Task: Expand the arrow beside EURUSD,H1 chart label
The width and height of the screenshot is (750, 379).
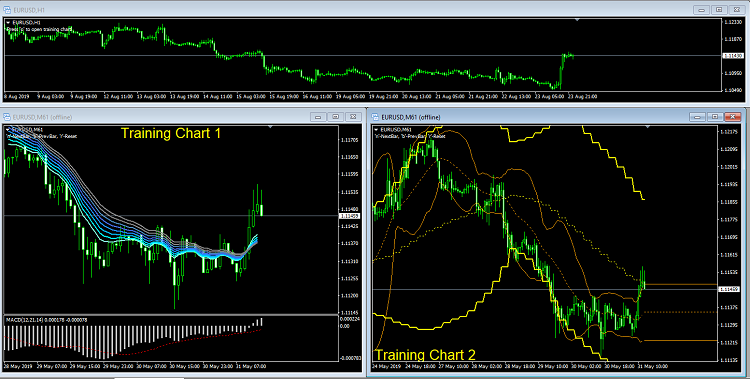Action: point(8,23)
